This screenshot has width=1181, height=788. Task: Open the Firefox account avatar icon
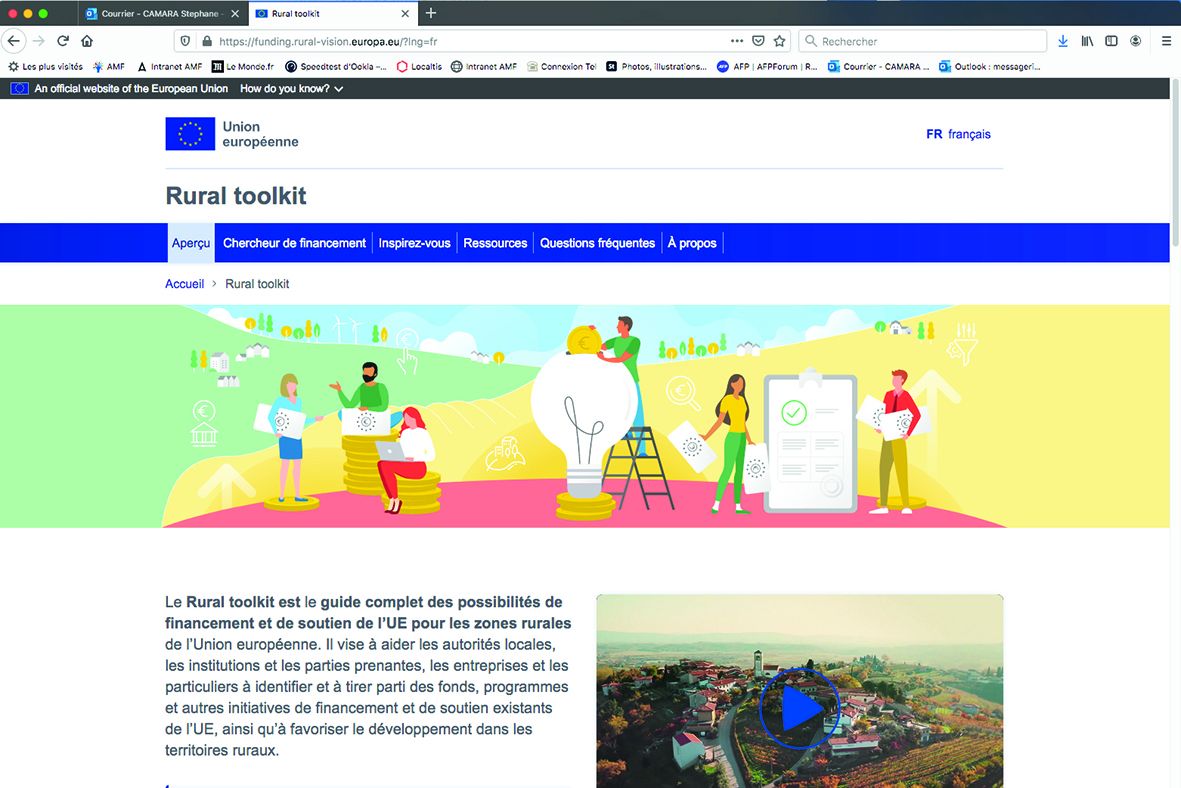click(x=1135, y=41)
